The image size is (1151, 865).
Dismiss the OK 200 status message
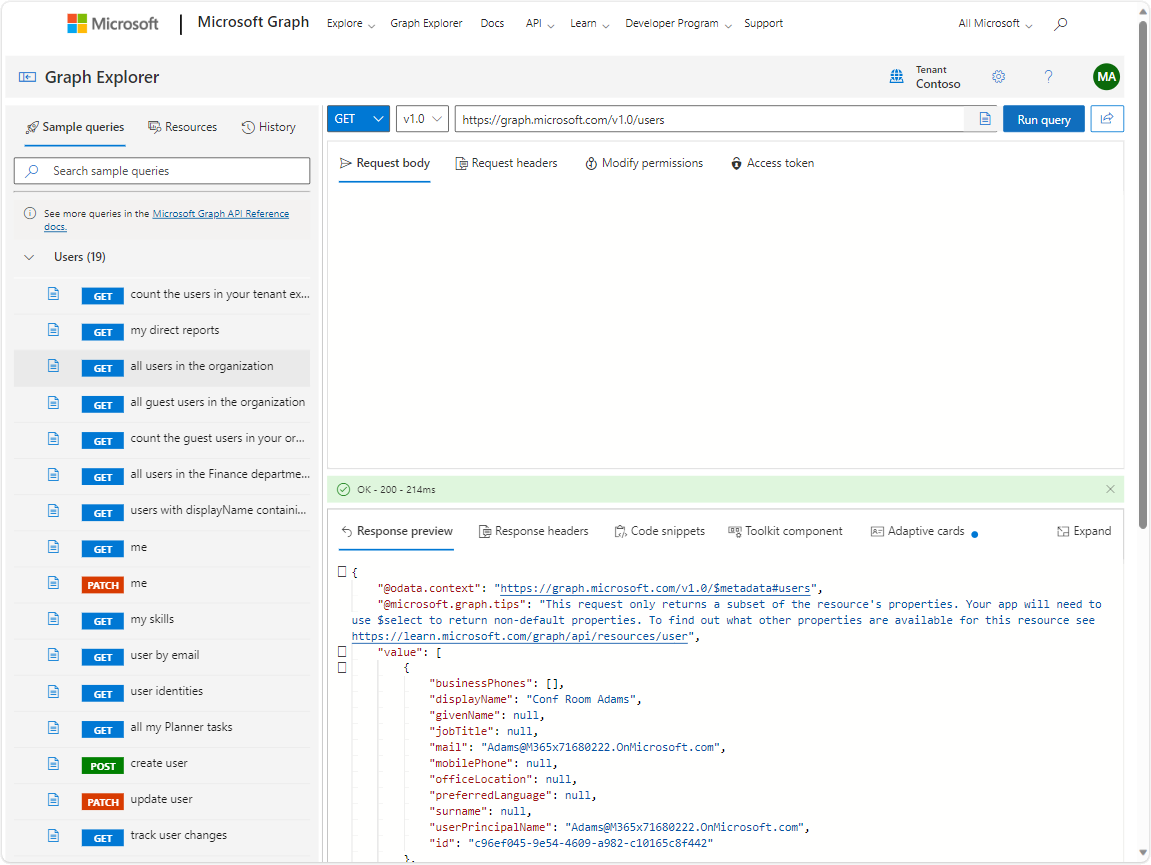pyautogui.click(x=1110, y=489)
